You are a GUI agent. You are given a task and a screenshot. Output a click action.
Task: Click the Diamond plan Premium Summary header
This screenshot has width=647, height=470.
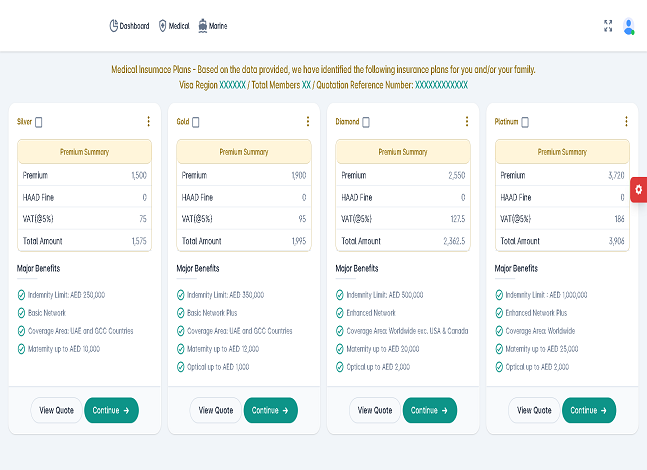click(x=402, y=152)
